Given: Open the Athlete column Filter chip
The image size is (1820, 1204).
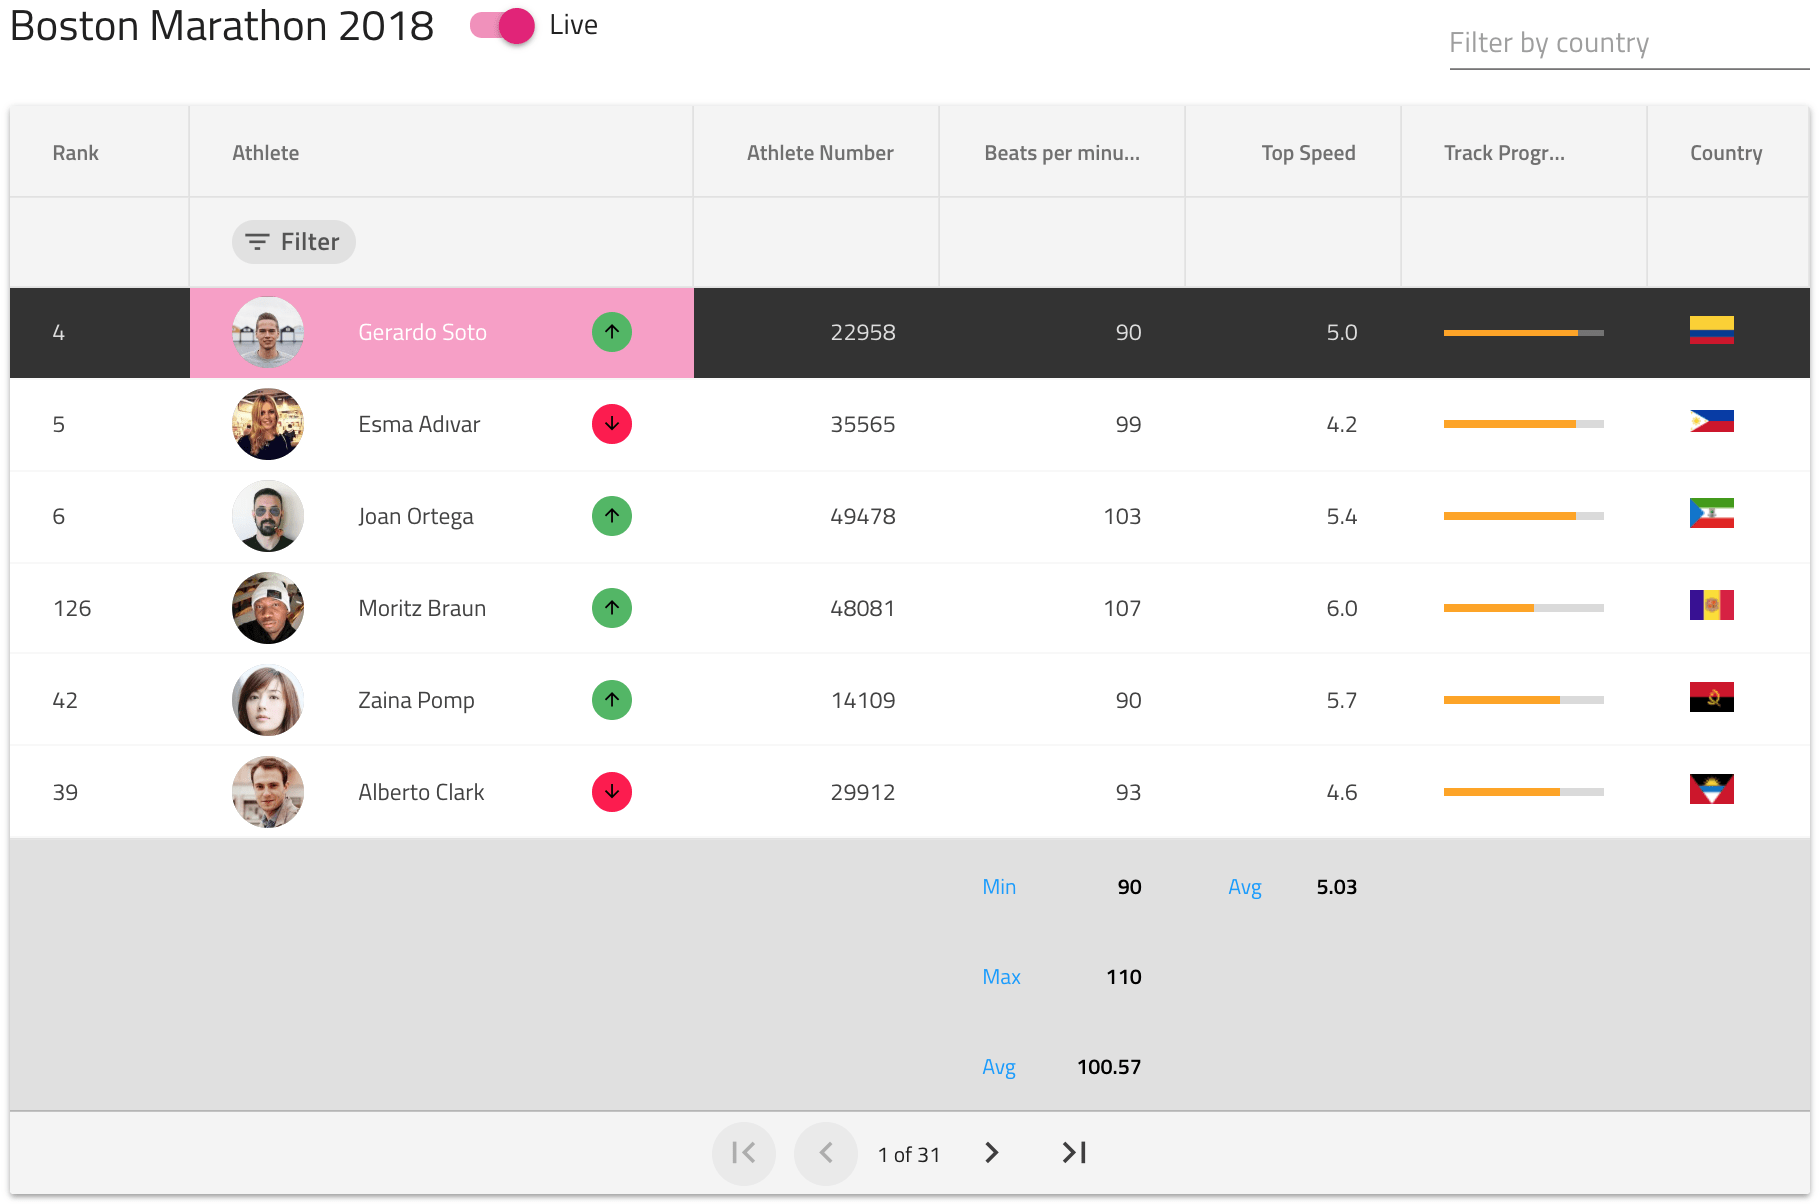Looking at the screenshot, I should pyautogui.click(x=293, y=242).
